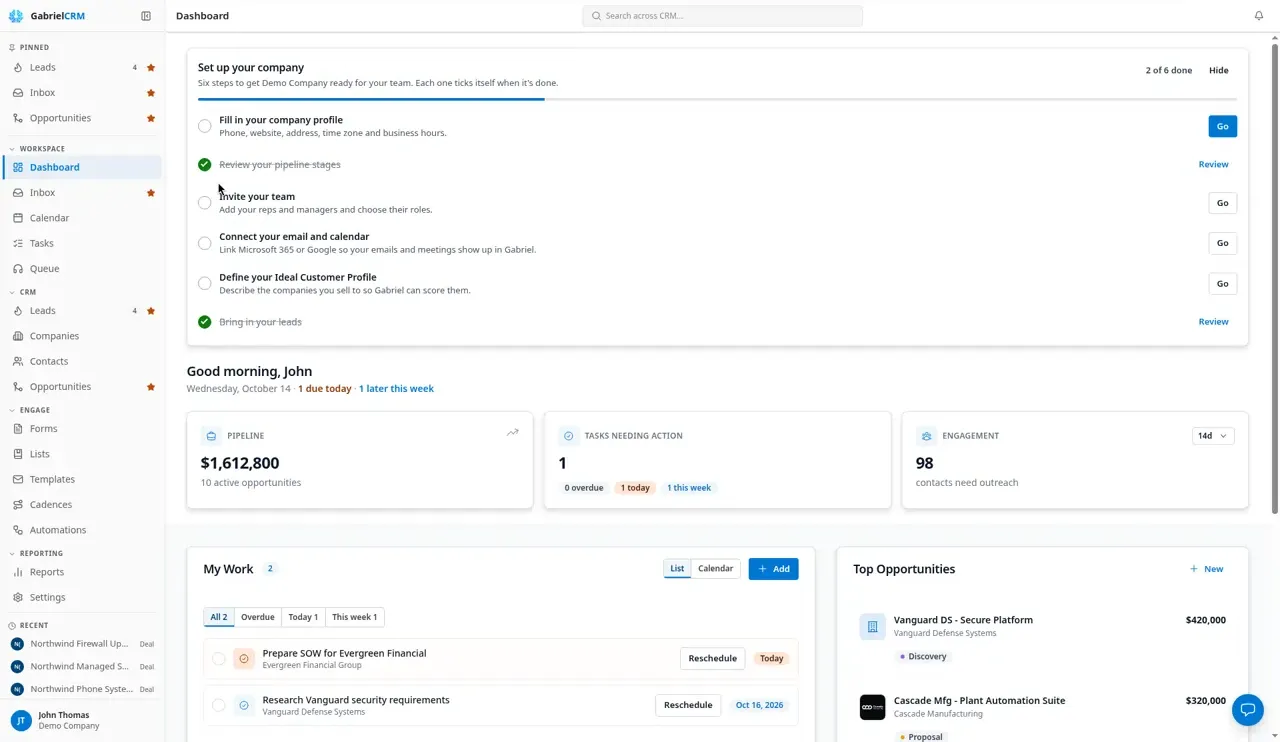Collapse the Pinned sidebar section
Viewport: 1280px width, 742px height.
pyautogui.click(x=30, y=47)
